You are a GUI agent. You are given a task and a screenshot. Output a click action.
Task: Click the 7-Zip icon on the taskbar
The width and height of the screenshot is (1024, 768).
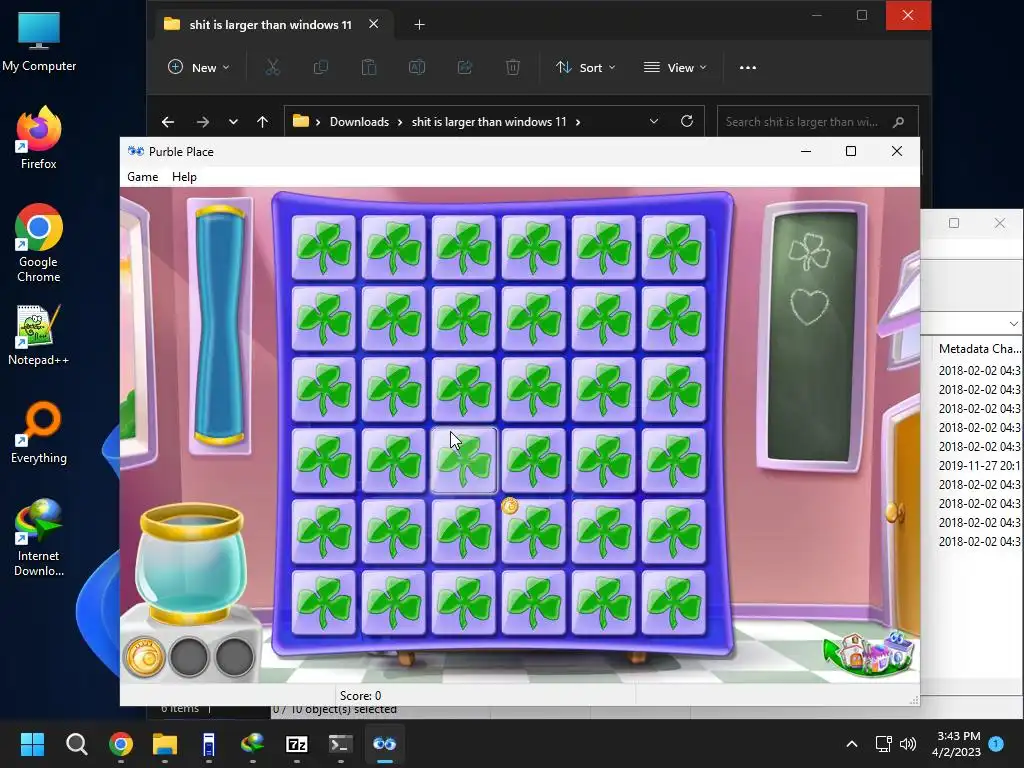[296, 744]
